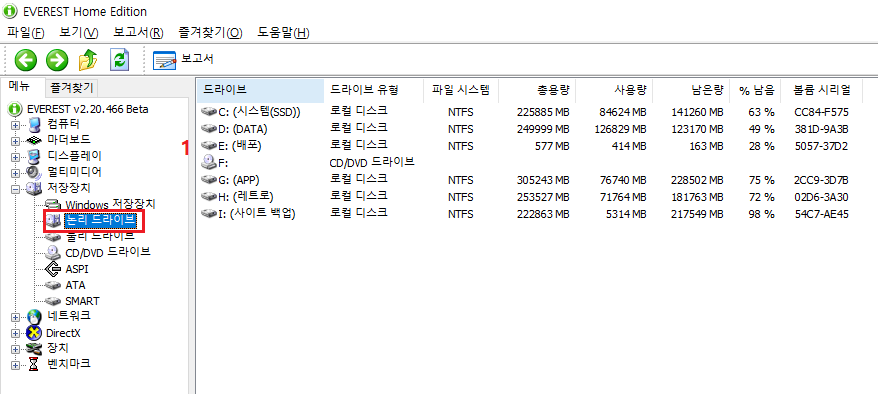Switch to the 메뉴 tab
Viewport: 878px width, 394px height.
tap(20, 87)
